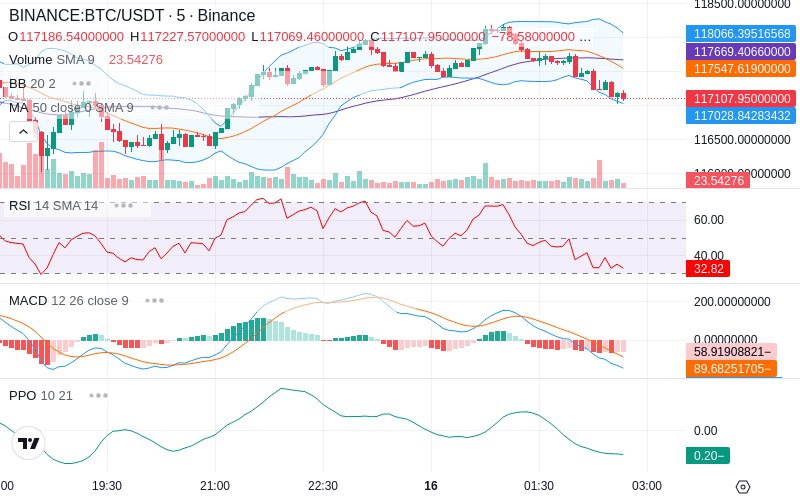Open more options for PPO 10 21 indicator

[x=98, y=395]
